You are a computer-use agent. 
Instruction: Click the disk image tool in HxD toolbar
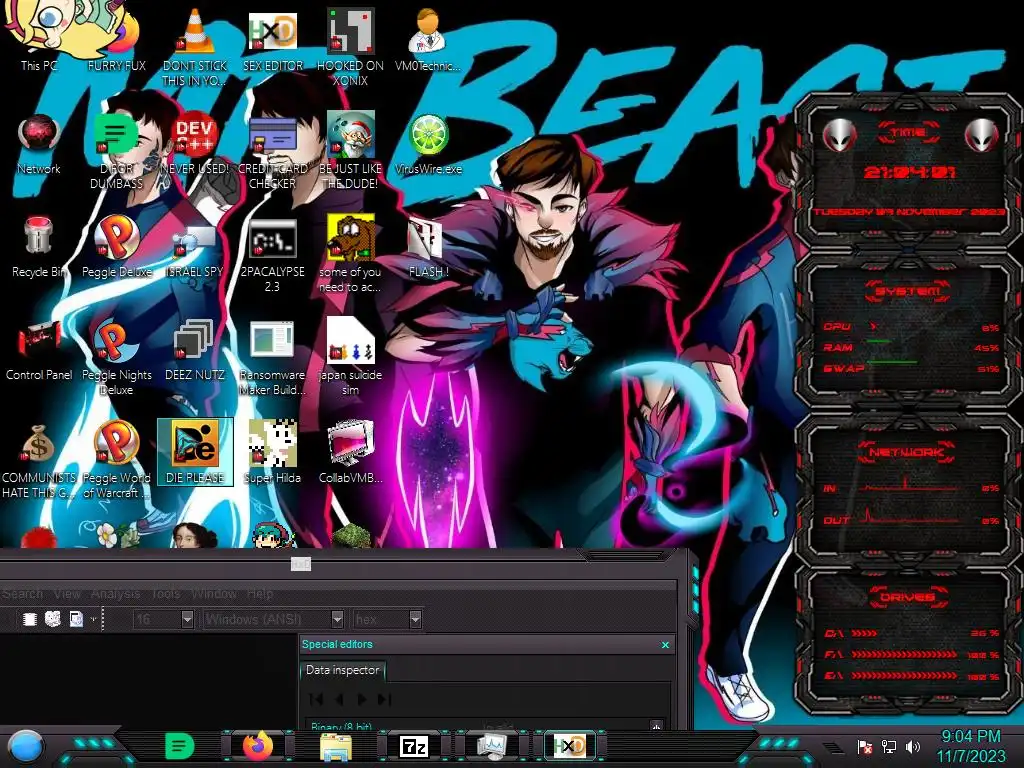pyautogui.click(x=52, y=619)
